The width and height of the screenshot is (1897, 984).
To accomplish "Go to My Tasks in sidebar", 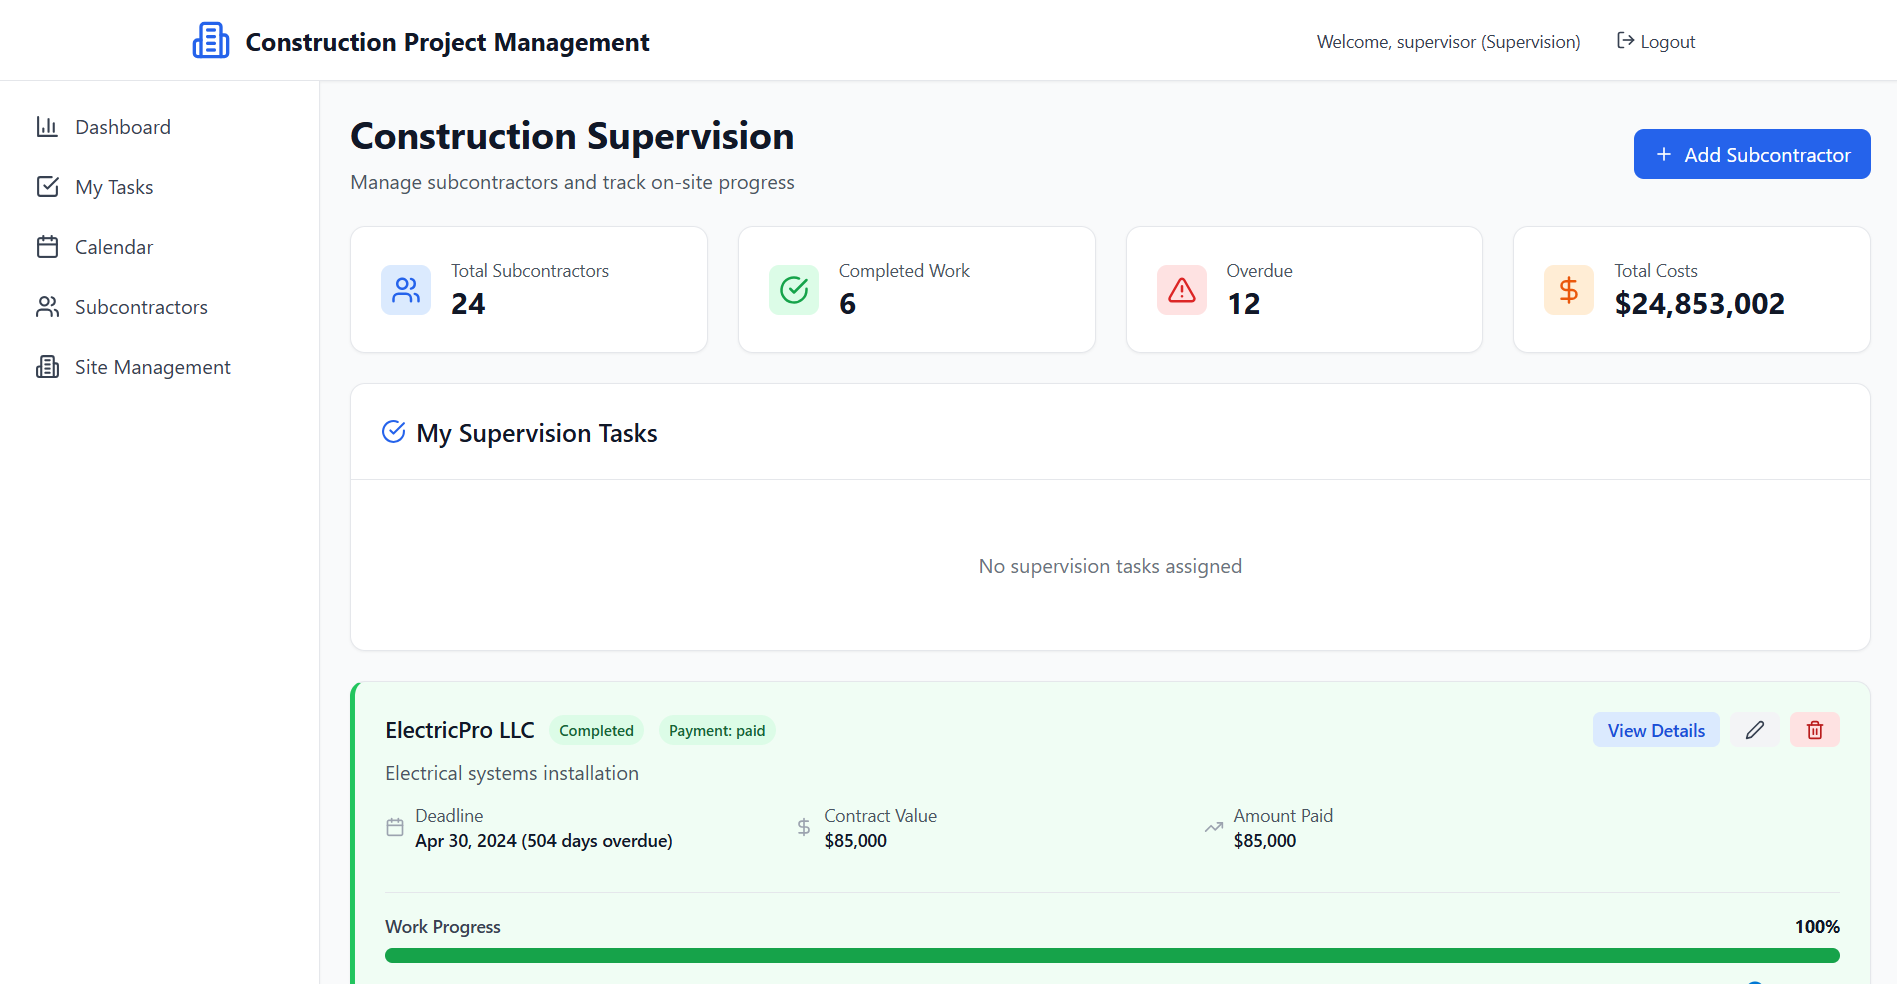I will click(x=114, y=187).
